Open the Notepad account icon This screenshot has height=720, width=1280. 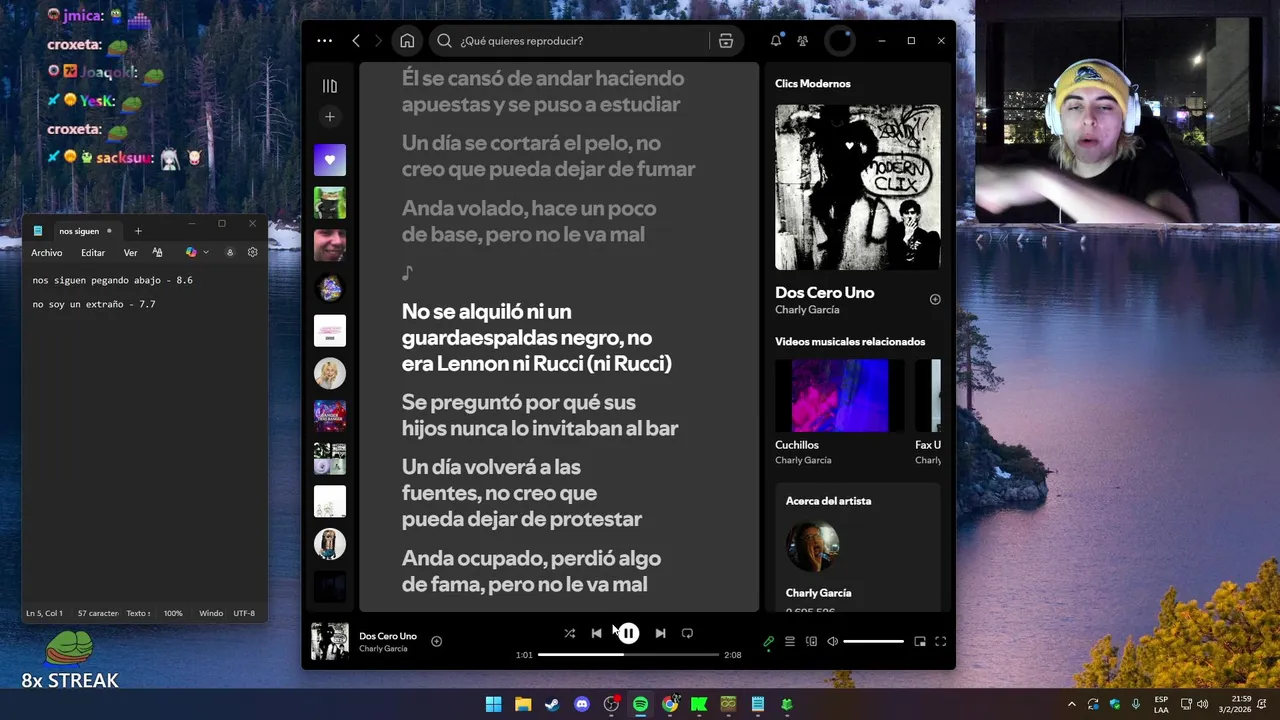click(x=230, y=253)
